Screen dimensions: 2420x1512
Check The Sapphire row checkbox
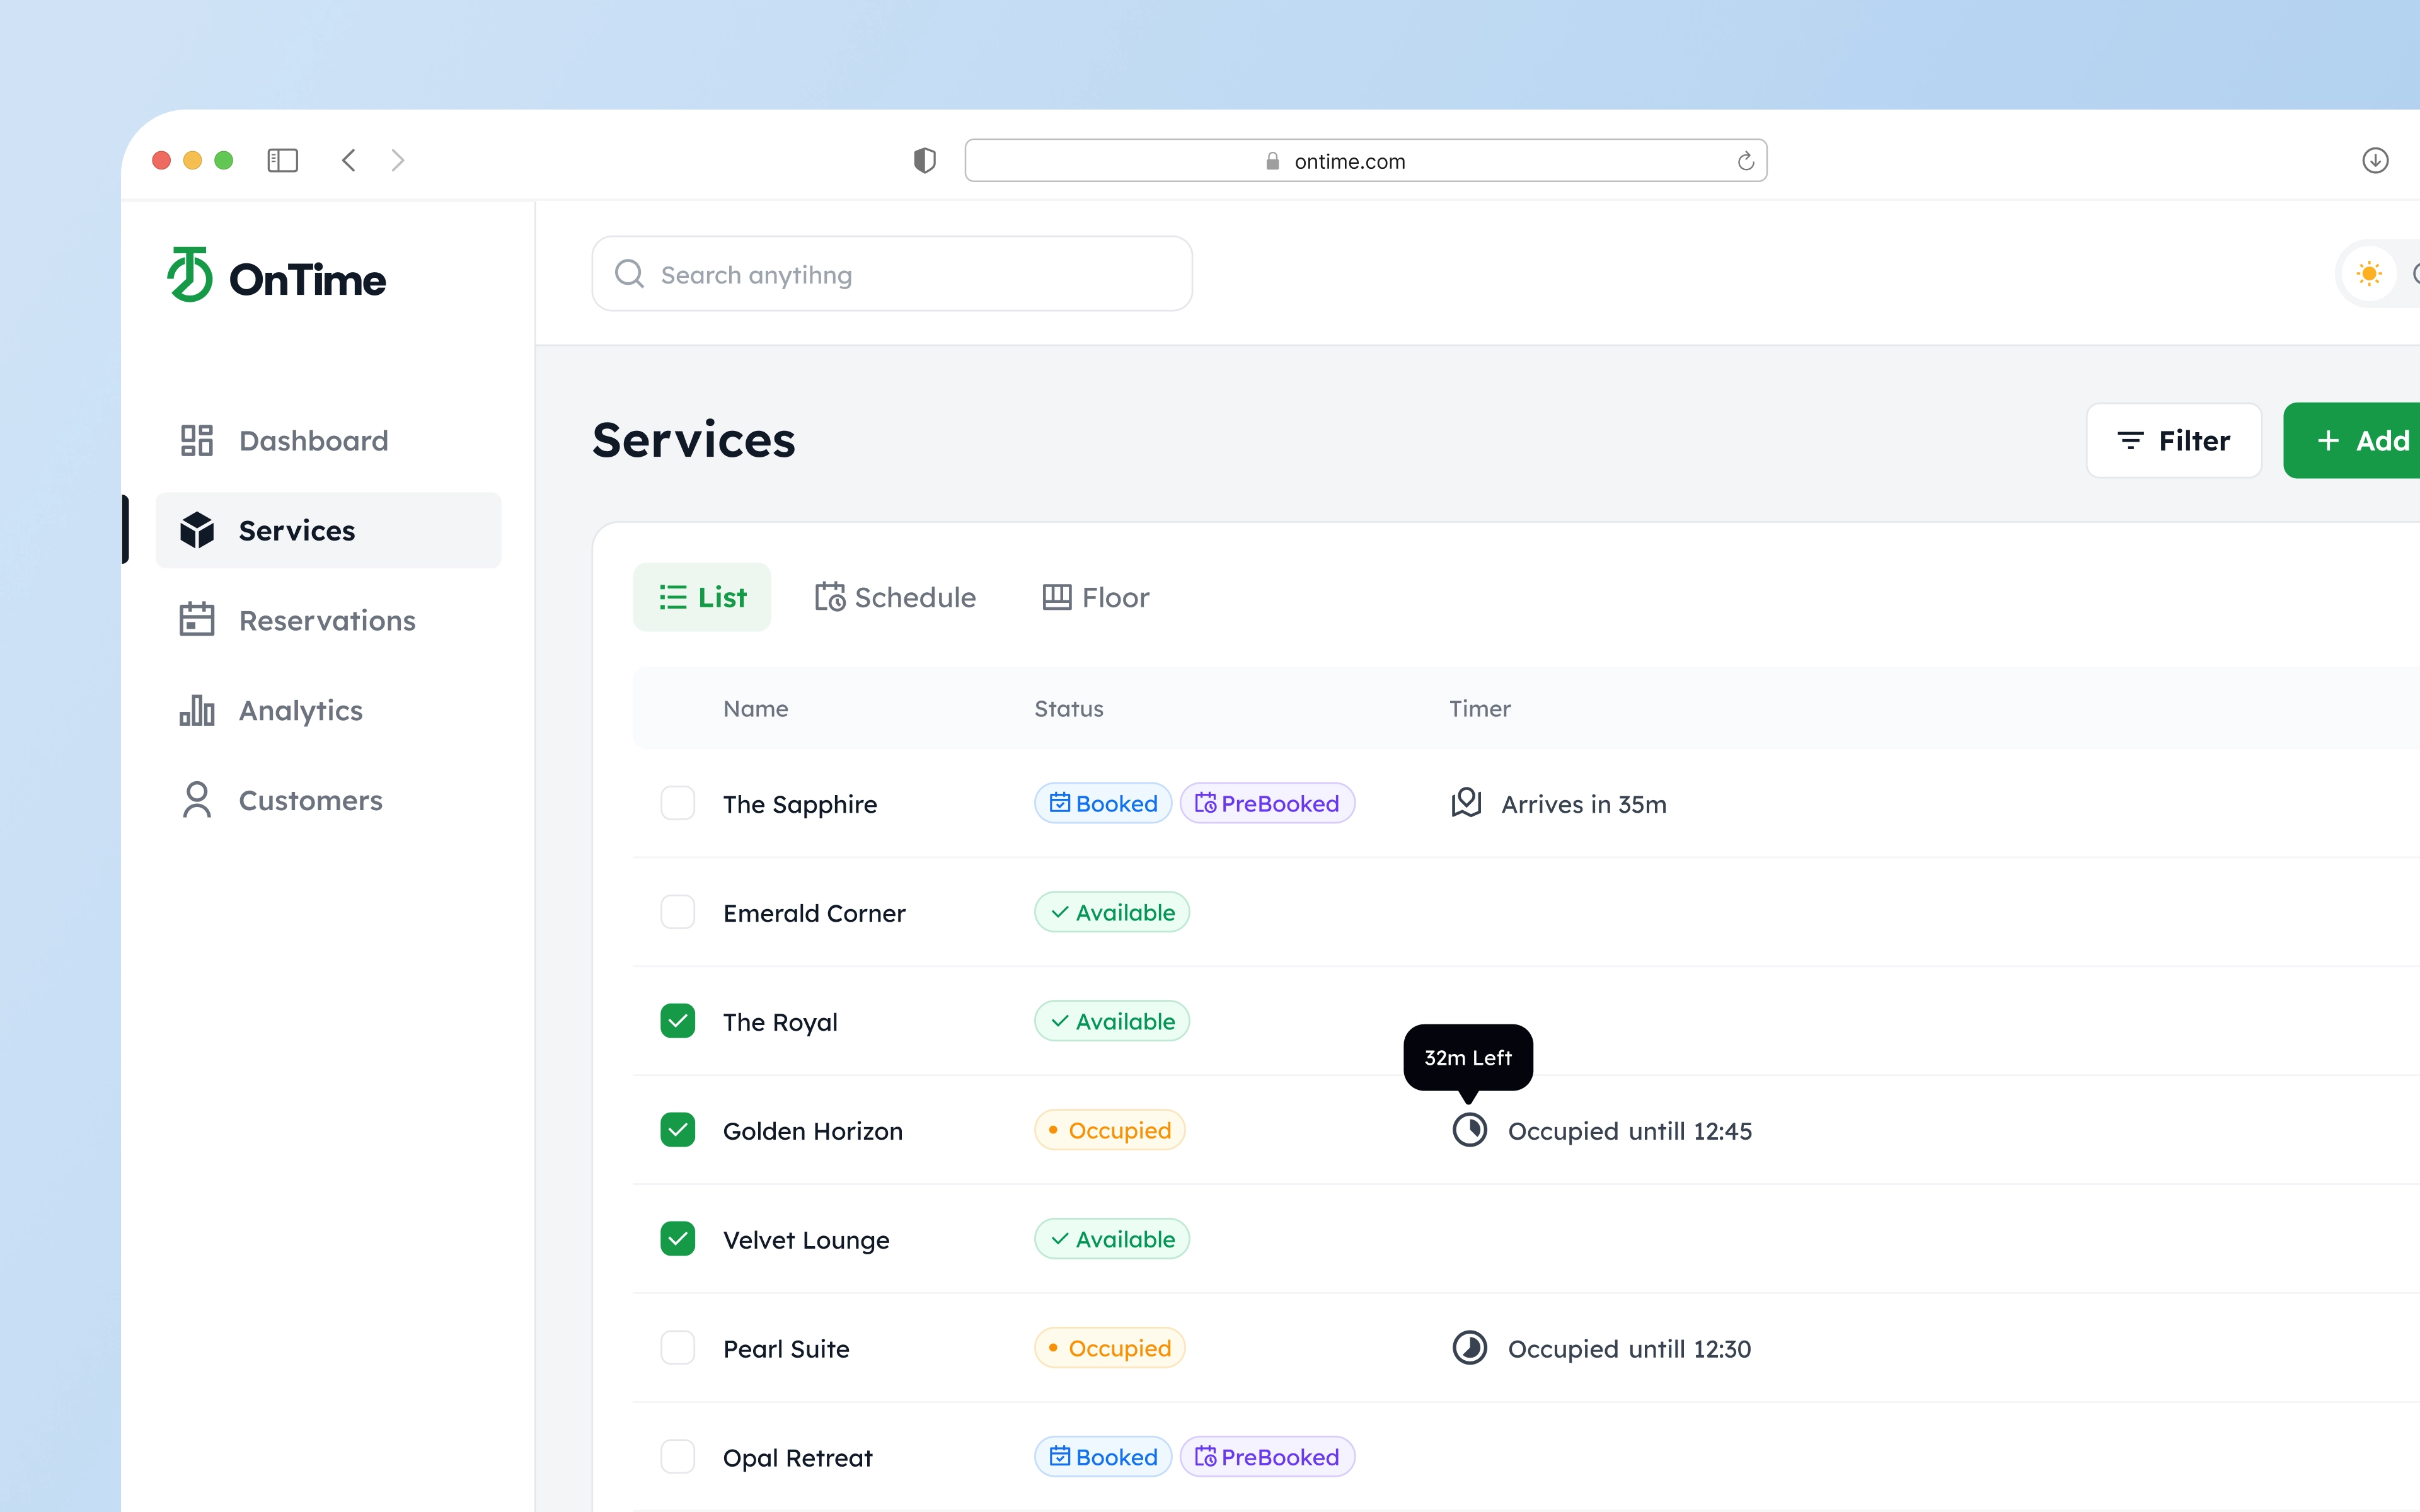pos(678,803)
